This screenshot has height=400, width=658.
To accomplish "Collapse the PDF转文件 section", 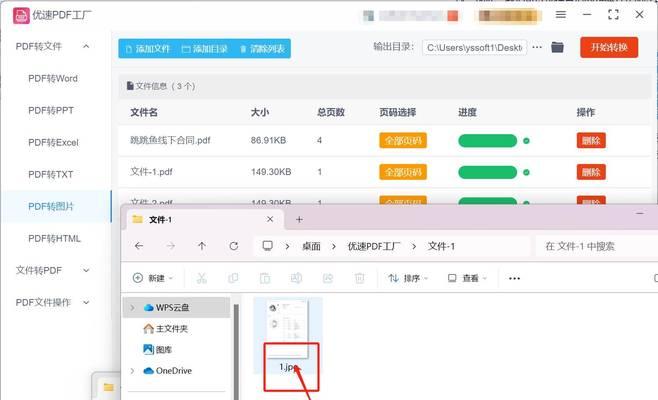I will click(x=86, y=46).
